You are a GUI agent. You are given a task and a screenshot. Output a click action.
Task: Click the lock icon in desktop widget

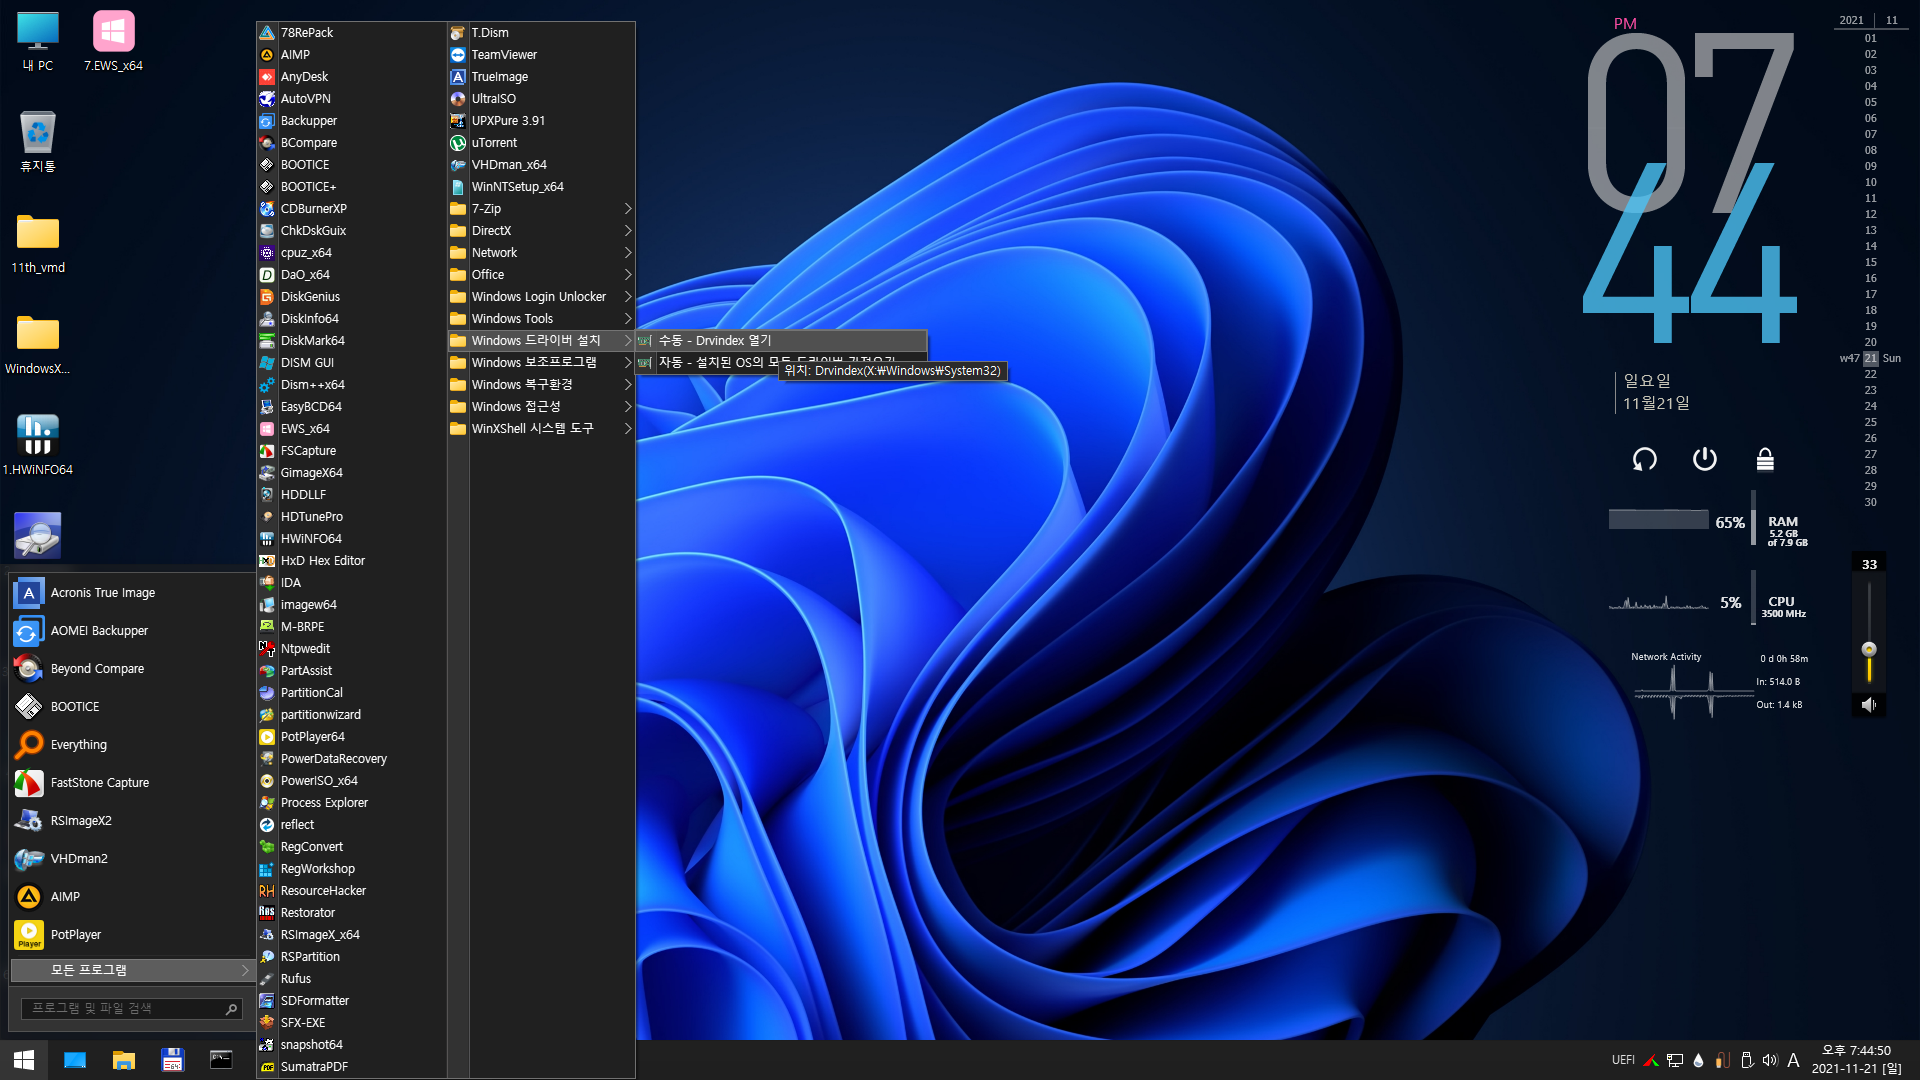point(1765,459)
